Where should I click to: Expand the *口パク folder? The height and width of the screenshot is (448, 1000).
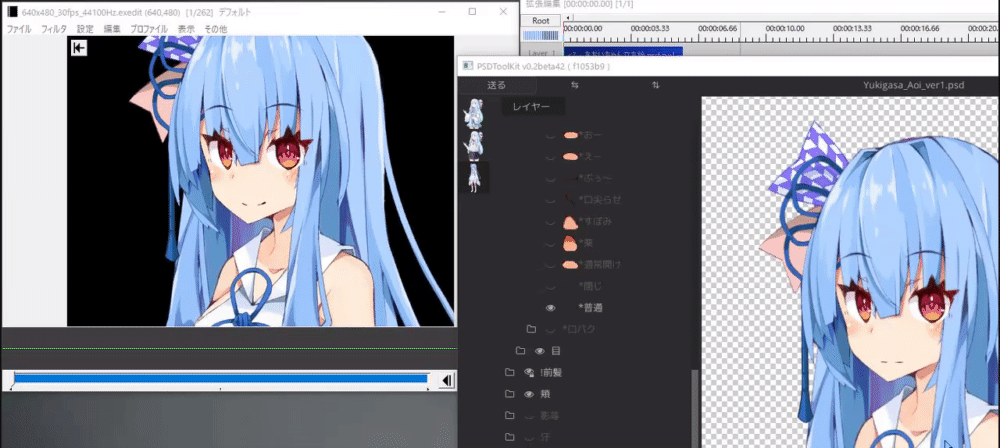531,329
